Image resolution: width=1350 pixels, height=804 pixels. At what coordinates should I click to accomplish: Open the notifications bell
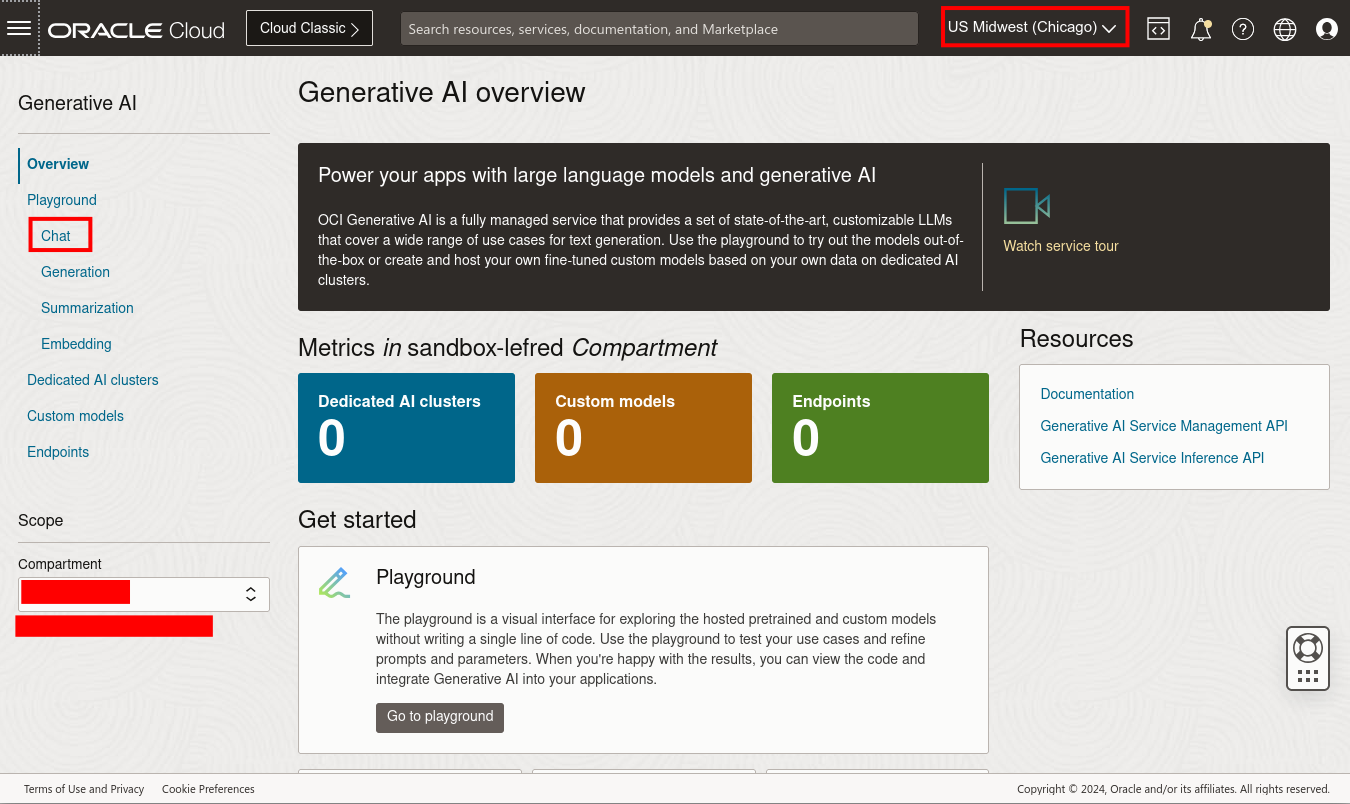coord(1200,28)
